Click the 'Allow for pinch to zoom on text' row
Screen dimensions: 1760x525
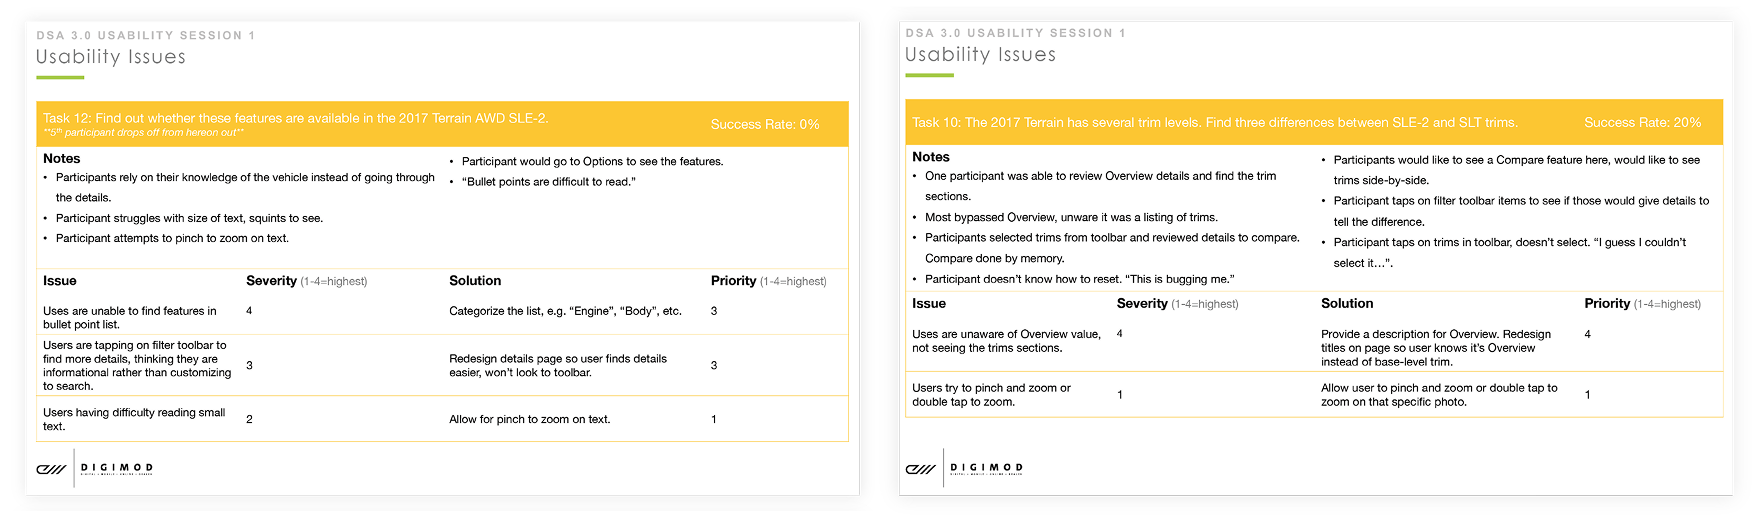click(442, 419)
